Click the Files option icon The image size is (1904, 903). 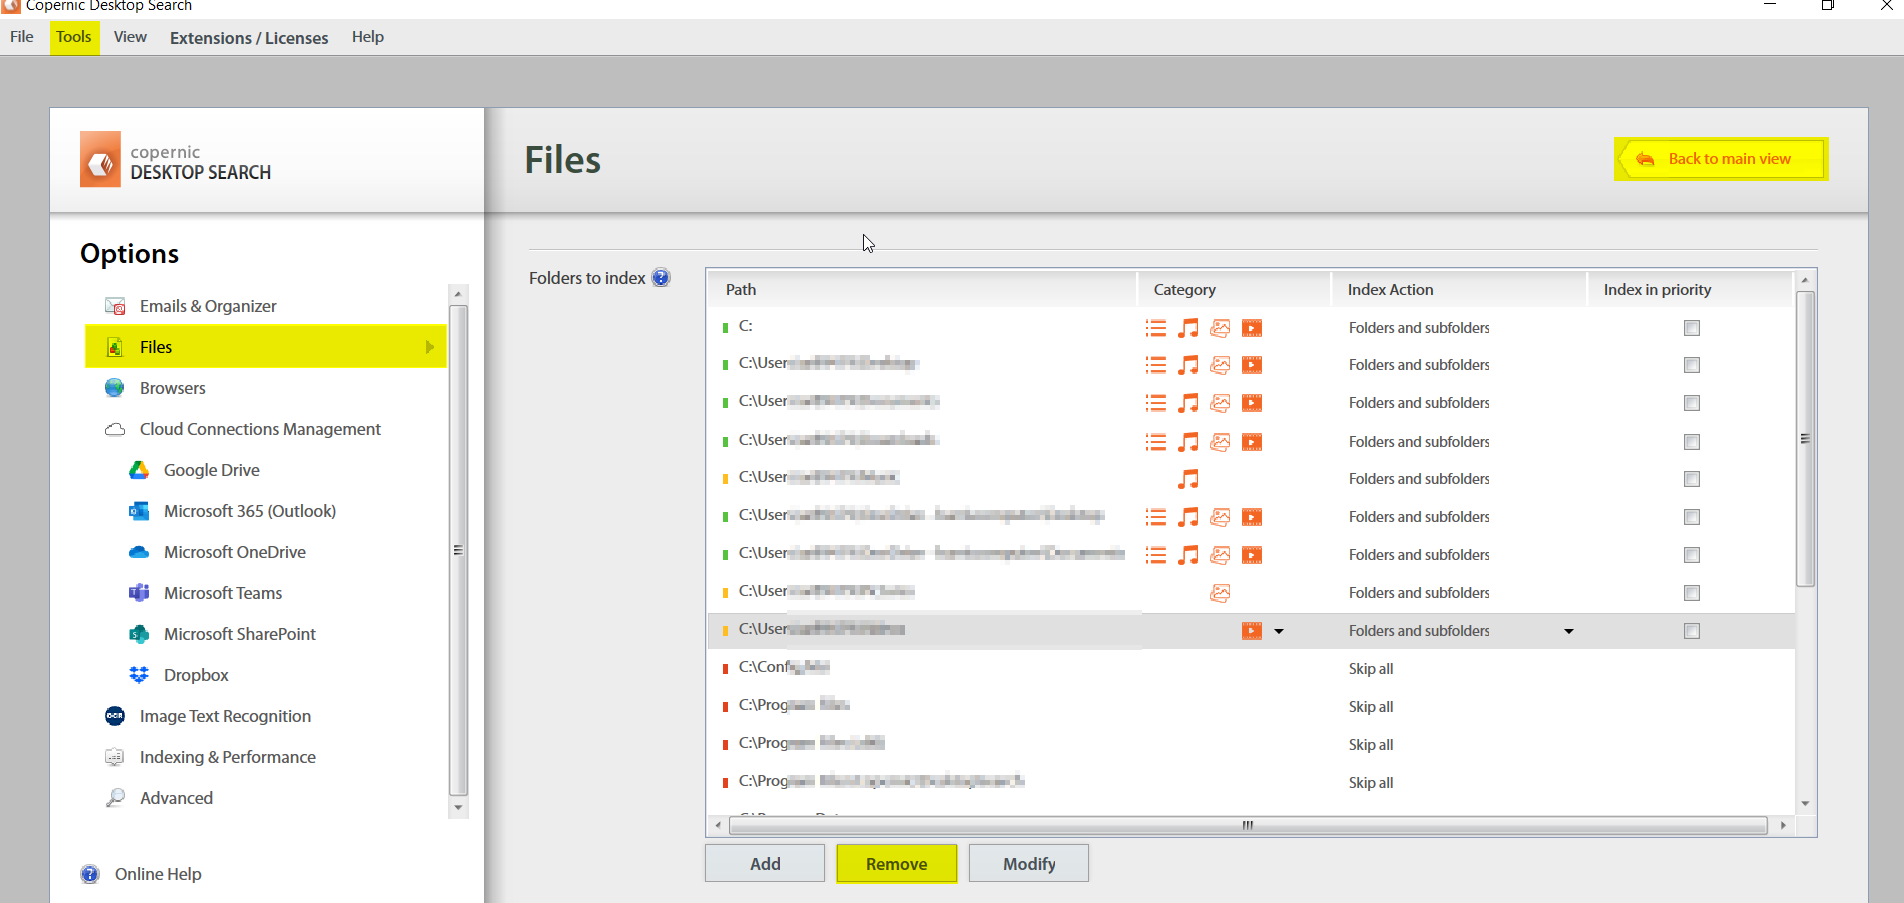click(115, 347)
